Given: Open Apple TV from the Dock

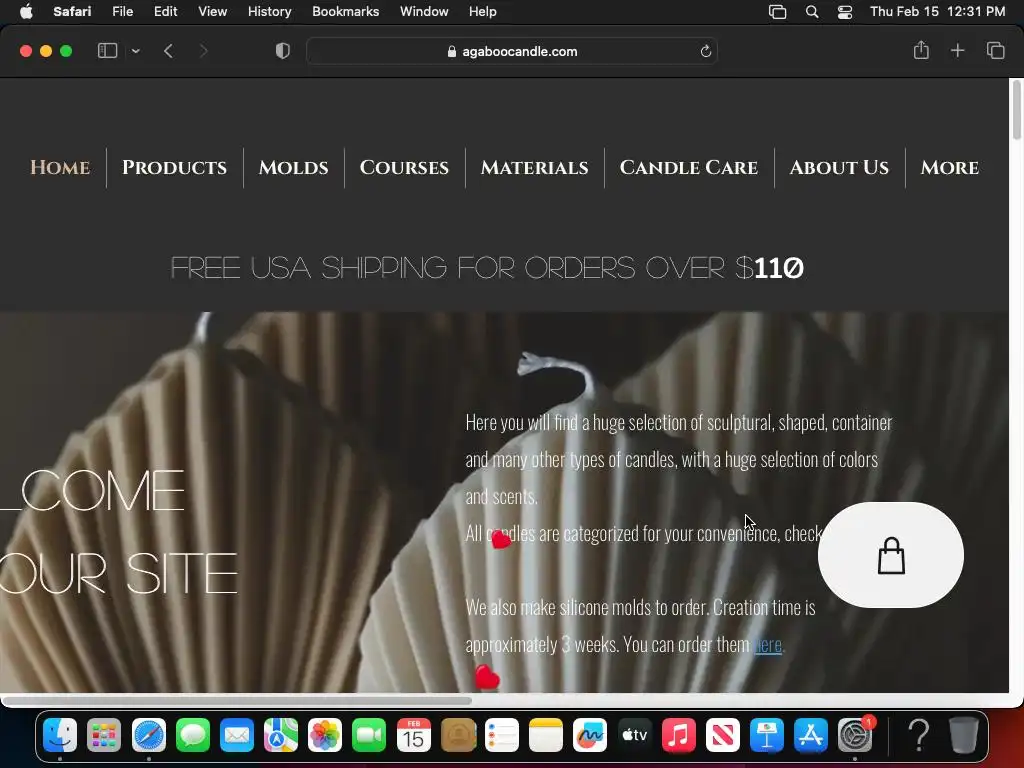Looking at the screenshot, I should point(634,735).
